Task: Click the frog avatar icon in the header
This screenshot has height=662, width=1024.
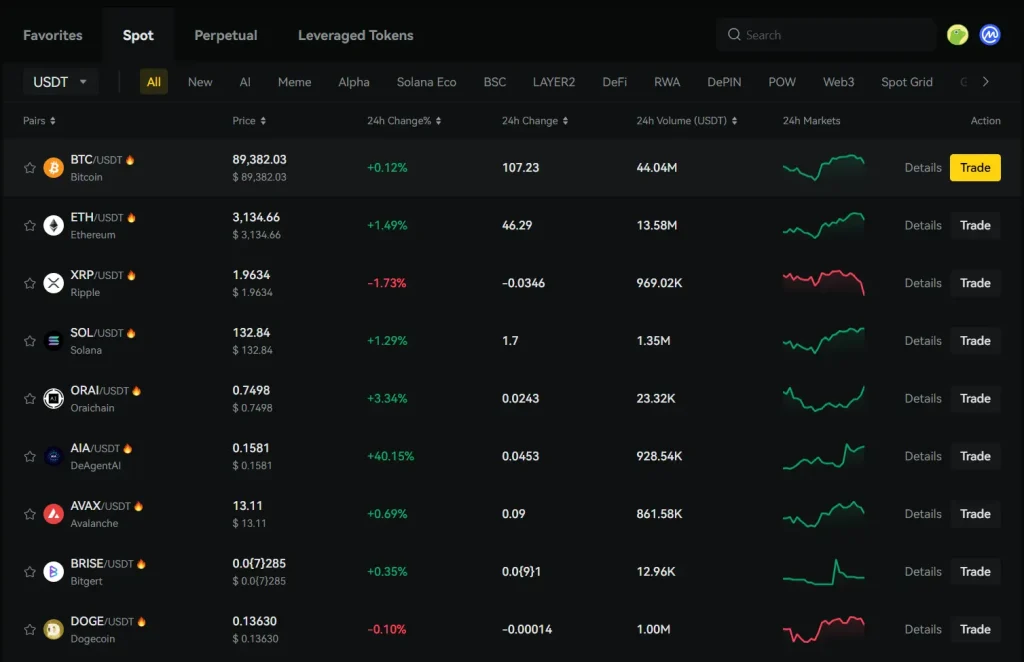Action: (x=957, y=34)
